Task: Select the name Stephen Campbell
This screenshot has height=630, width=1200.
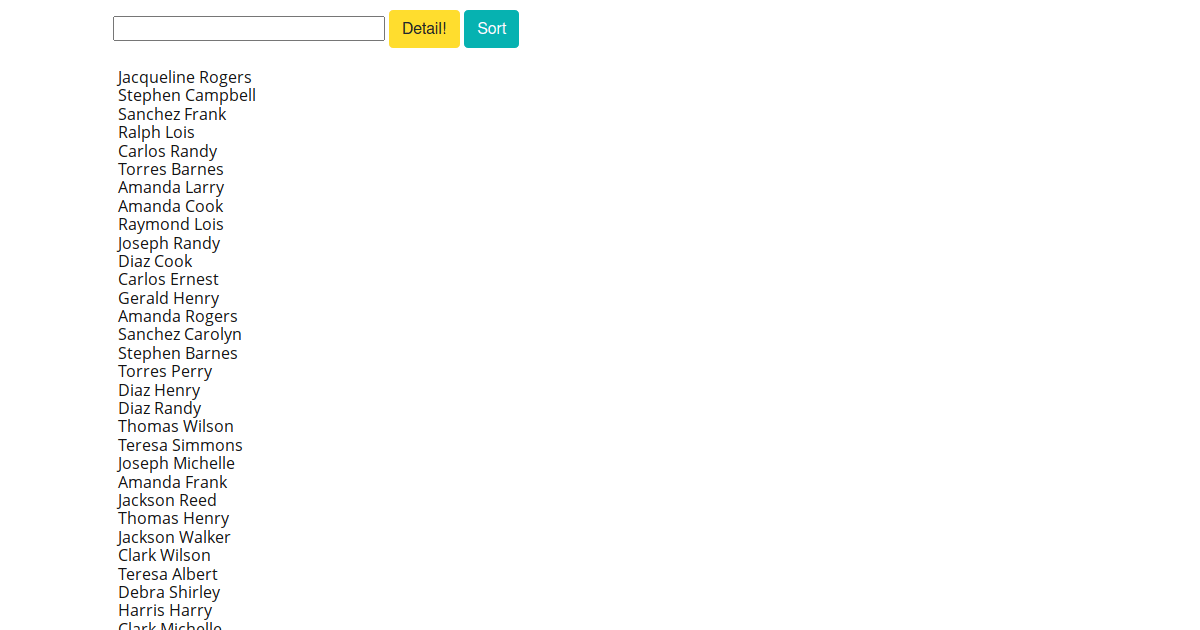Action: (x=187, y=96)
